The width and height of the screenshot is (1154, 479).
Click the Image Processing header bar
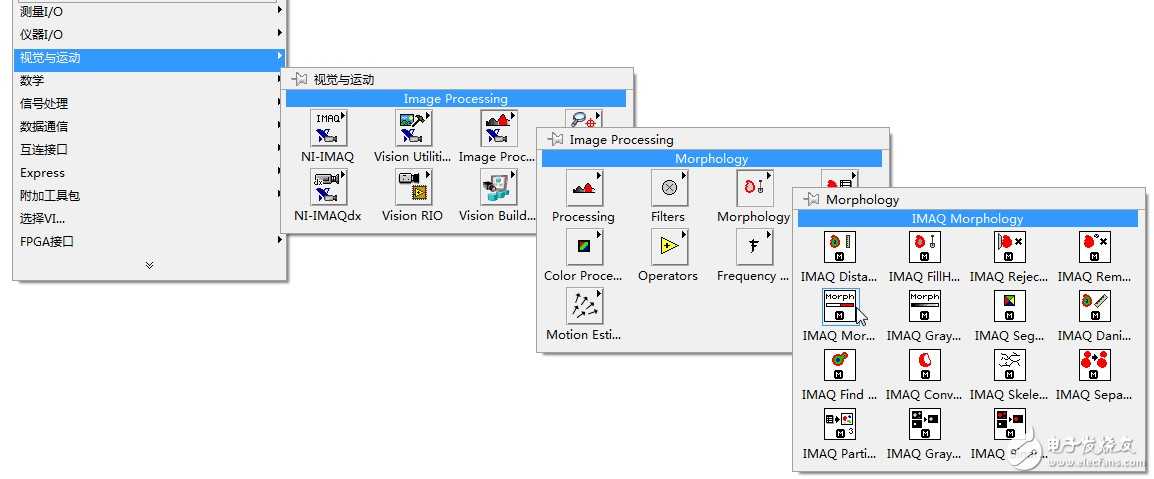(x=456, y=99)
